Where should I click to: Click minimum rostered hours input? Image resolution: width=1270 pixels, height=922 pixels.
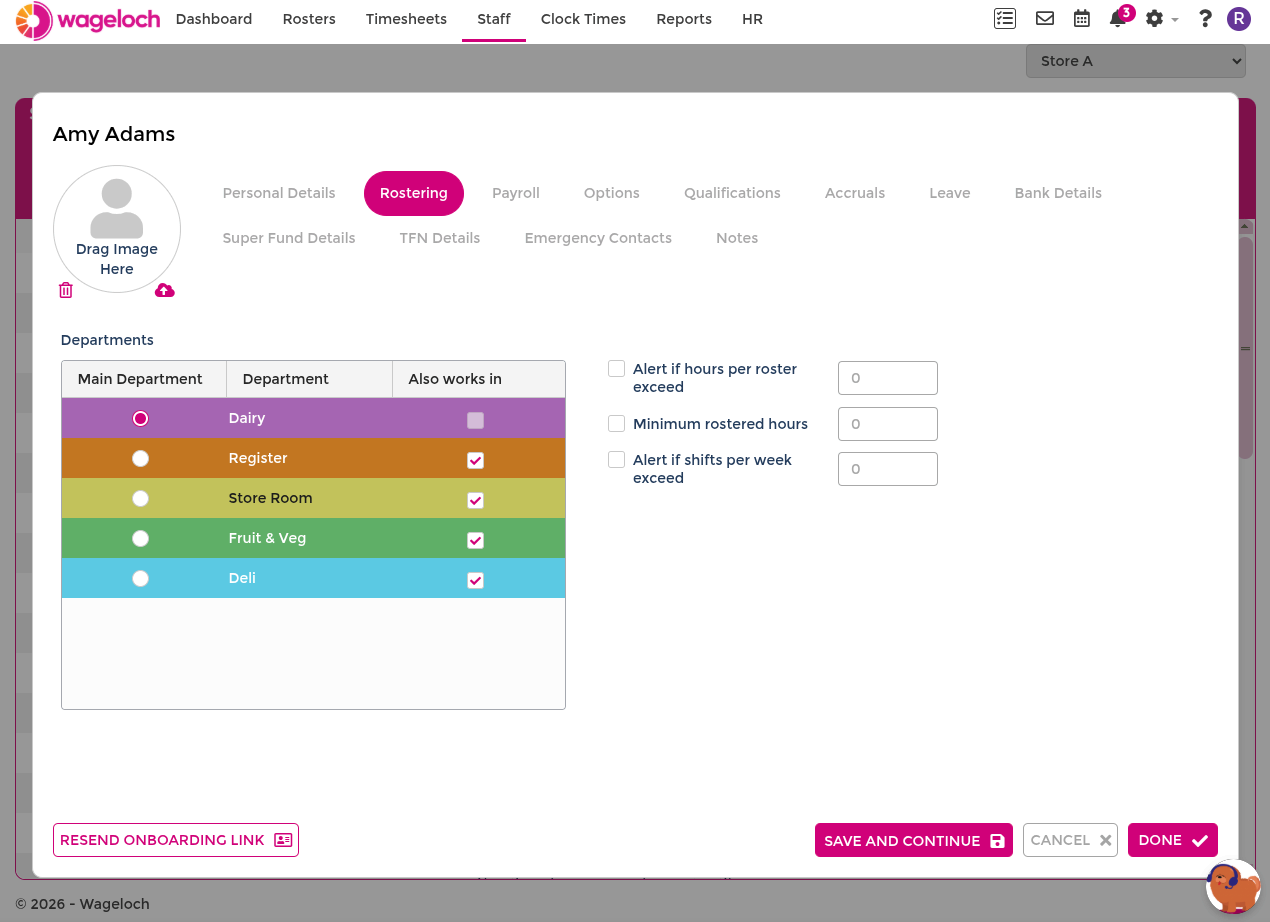[888, 424]
